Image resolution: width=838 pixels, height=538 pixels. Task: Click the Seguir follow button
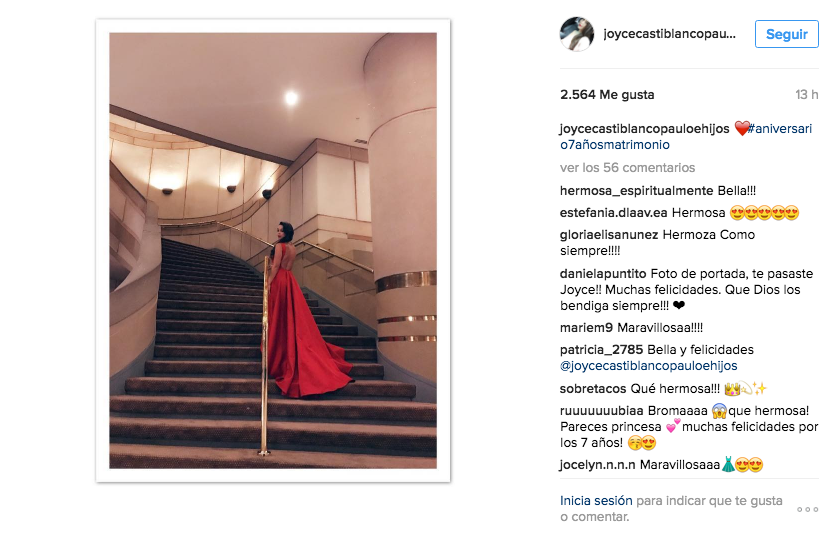tap(787, 34)
